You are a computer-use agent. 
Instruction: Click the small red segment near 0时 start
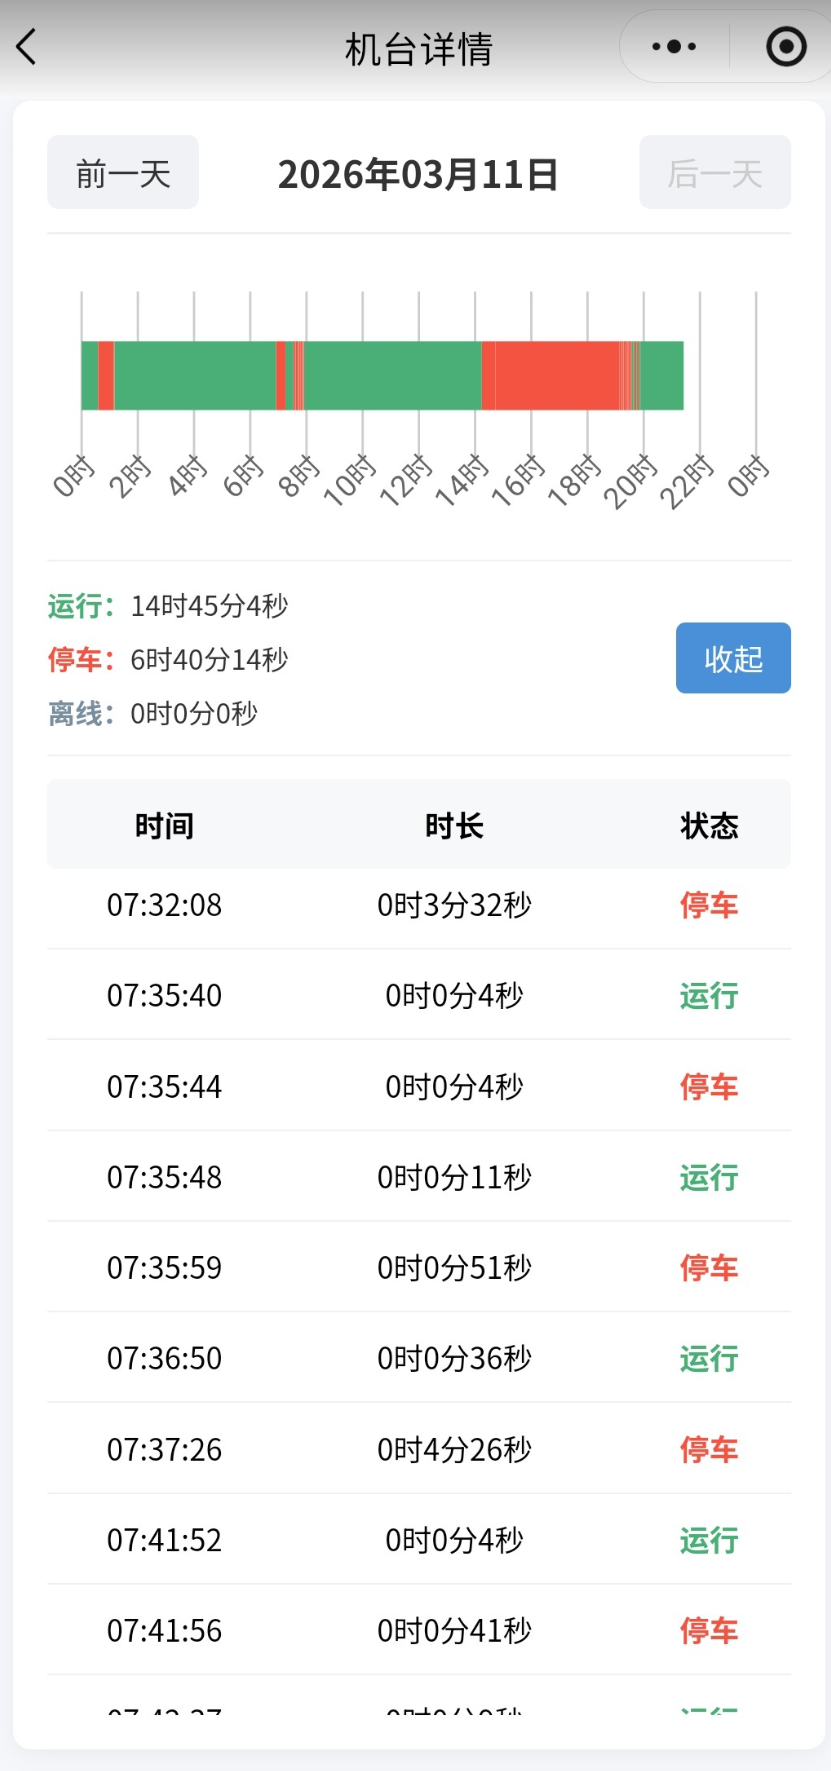(x=105, y=376)
